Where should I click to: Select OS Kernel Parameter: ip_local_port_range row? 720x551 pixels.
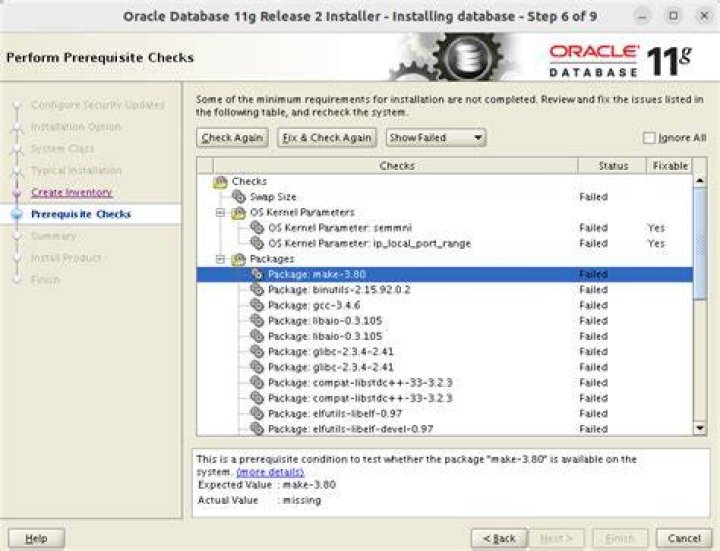pyautogui.click(x=444, y=243)
